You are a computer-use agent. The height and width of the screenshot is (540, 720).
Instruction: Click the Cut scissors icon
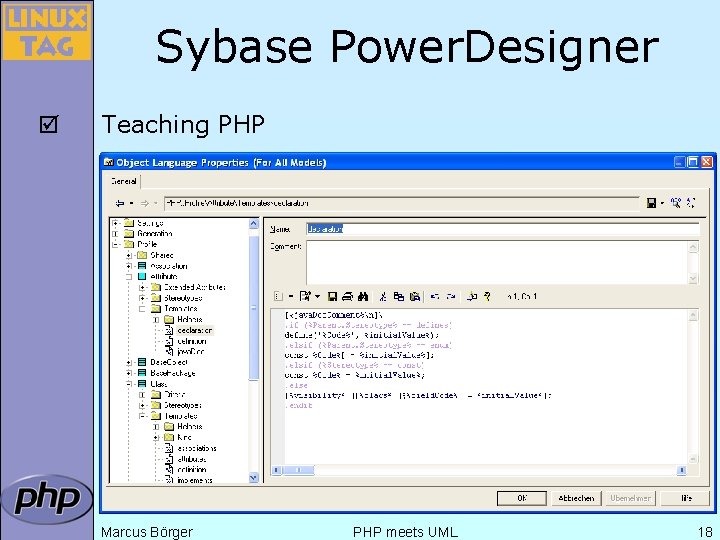pyautogui.click(x=383, y=297)
